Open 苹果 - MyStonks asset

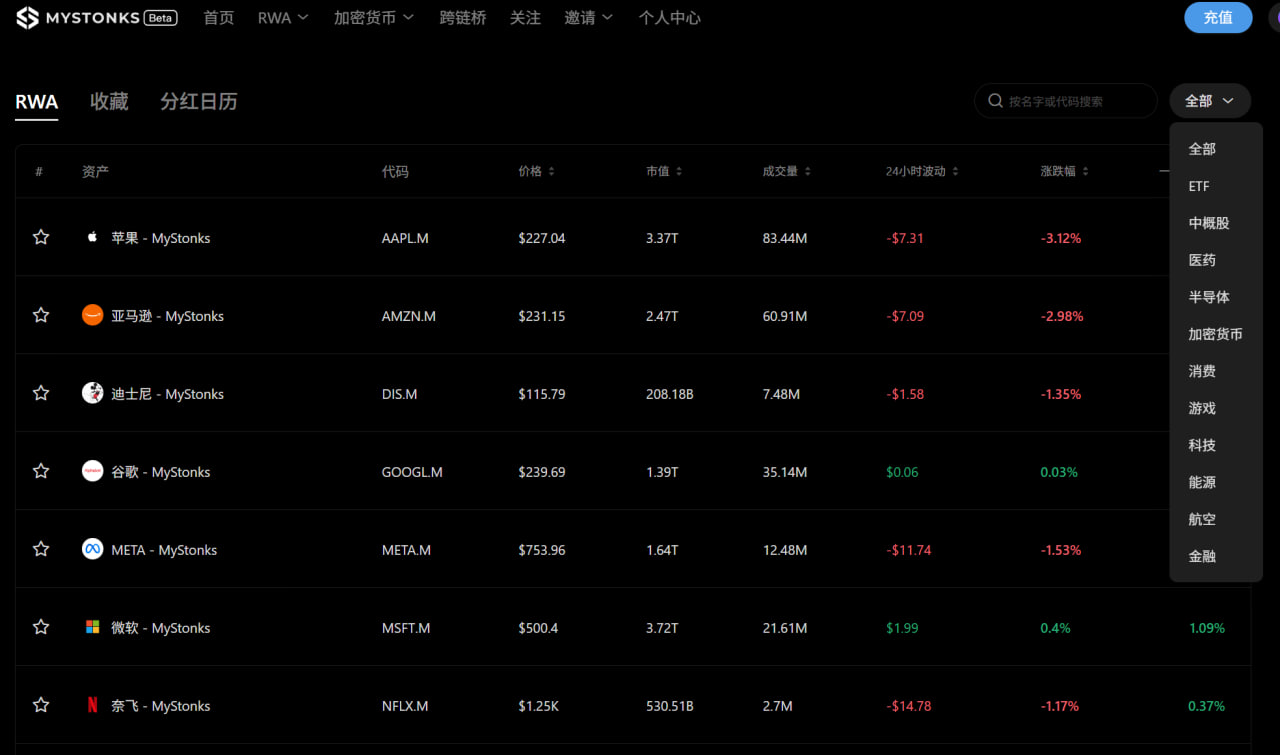pyautogui.click(x=161, y=238)
